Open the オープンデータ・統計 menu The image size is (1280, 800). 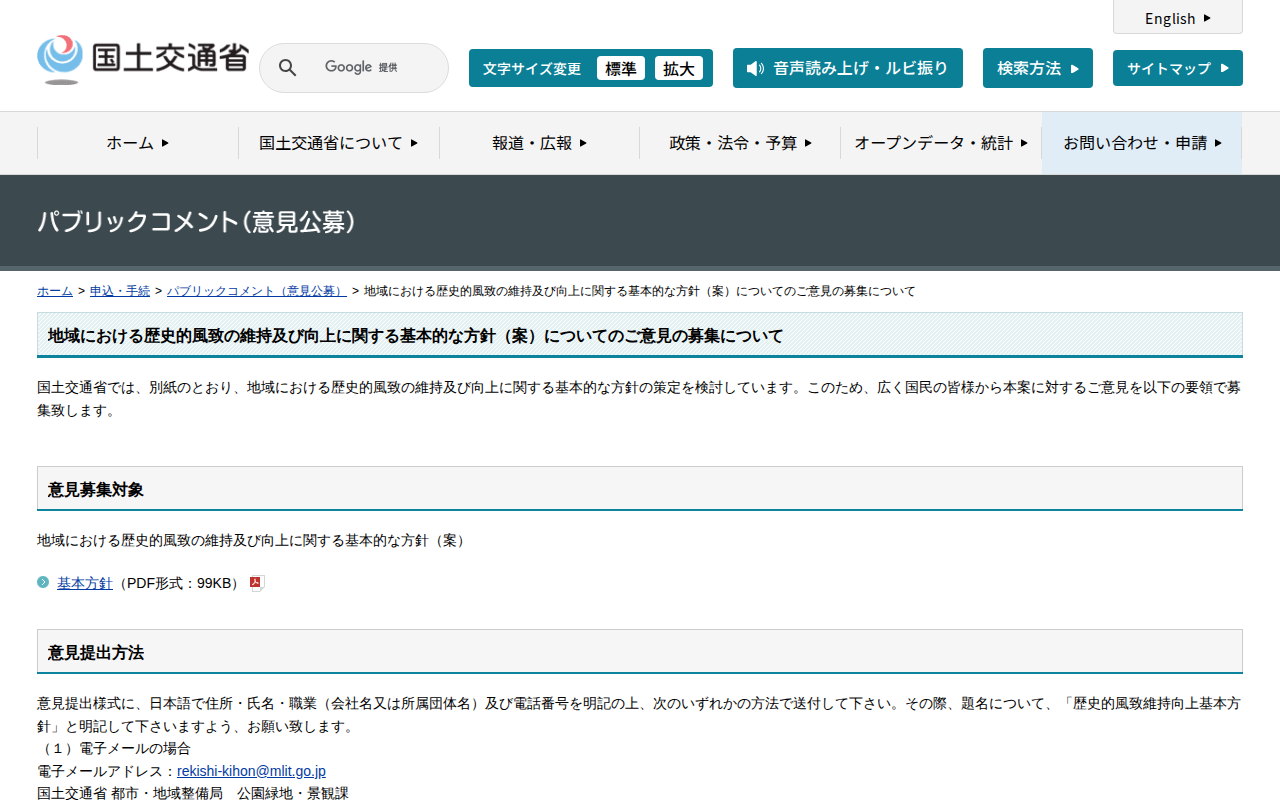[x=940, y=143]
